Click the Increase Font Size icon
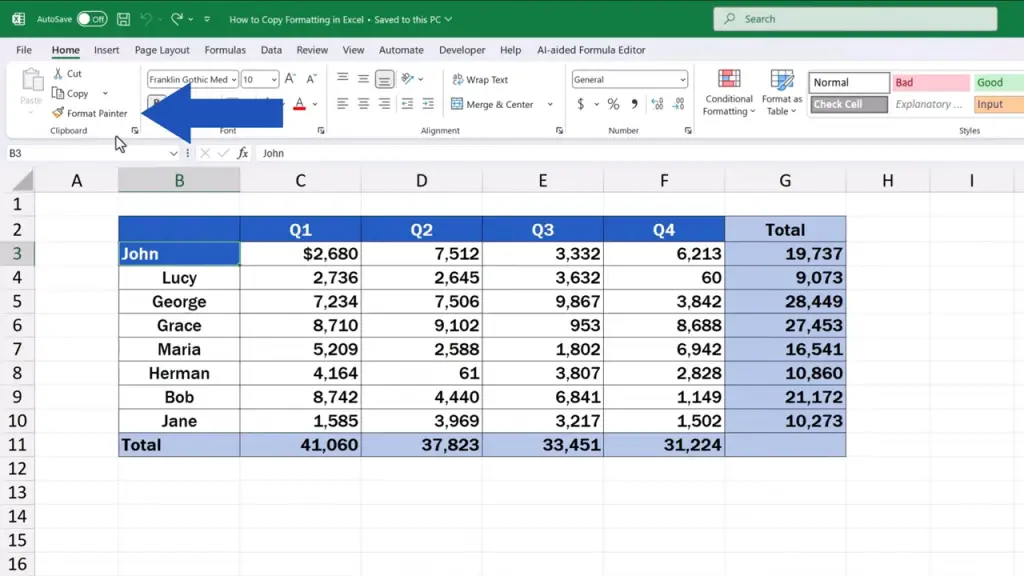1024x576 pixels. [x=290, y=79]
